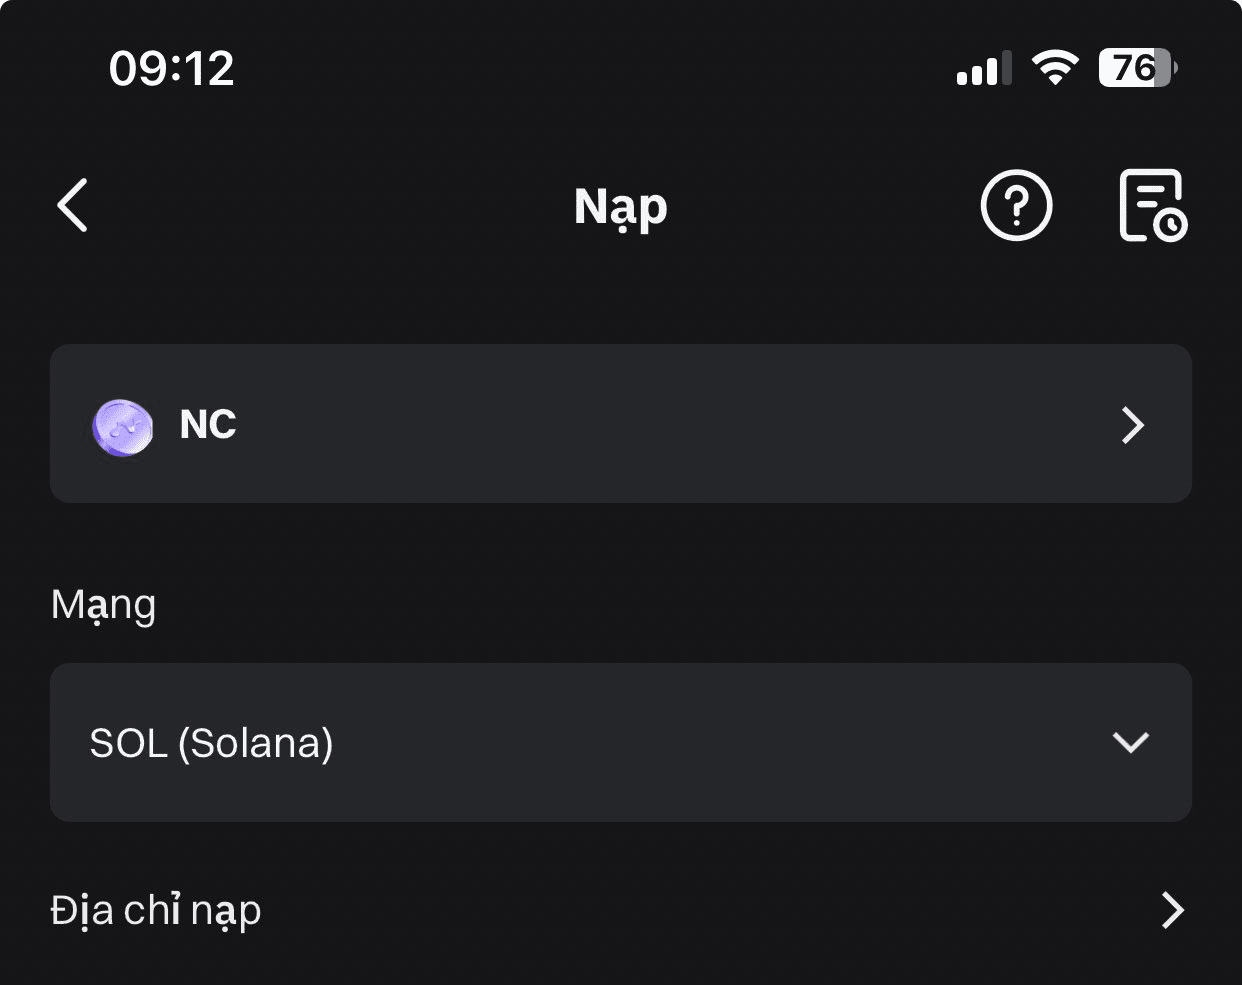Tap the clock badge on history icon
The width and height of the screenshot is (1242, 985).
click(1170, 225)
